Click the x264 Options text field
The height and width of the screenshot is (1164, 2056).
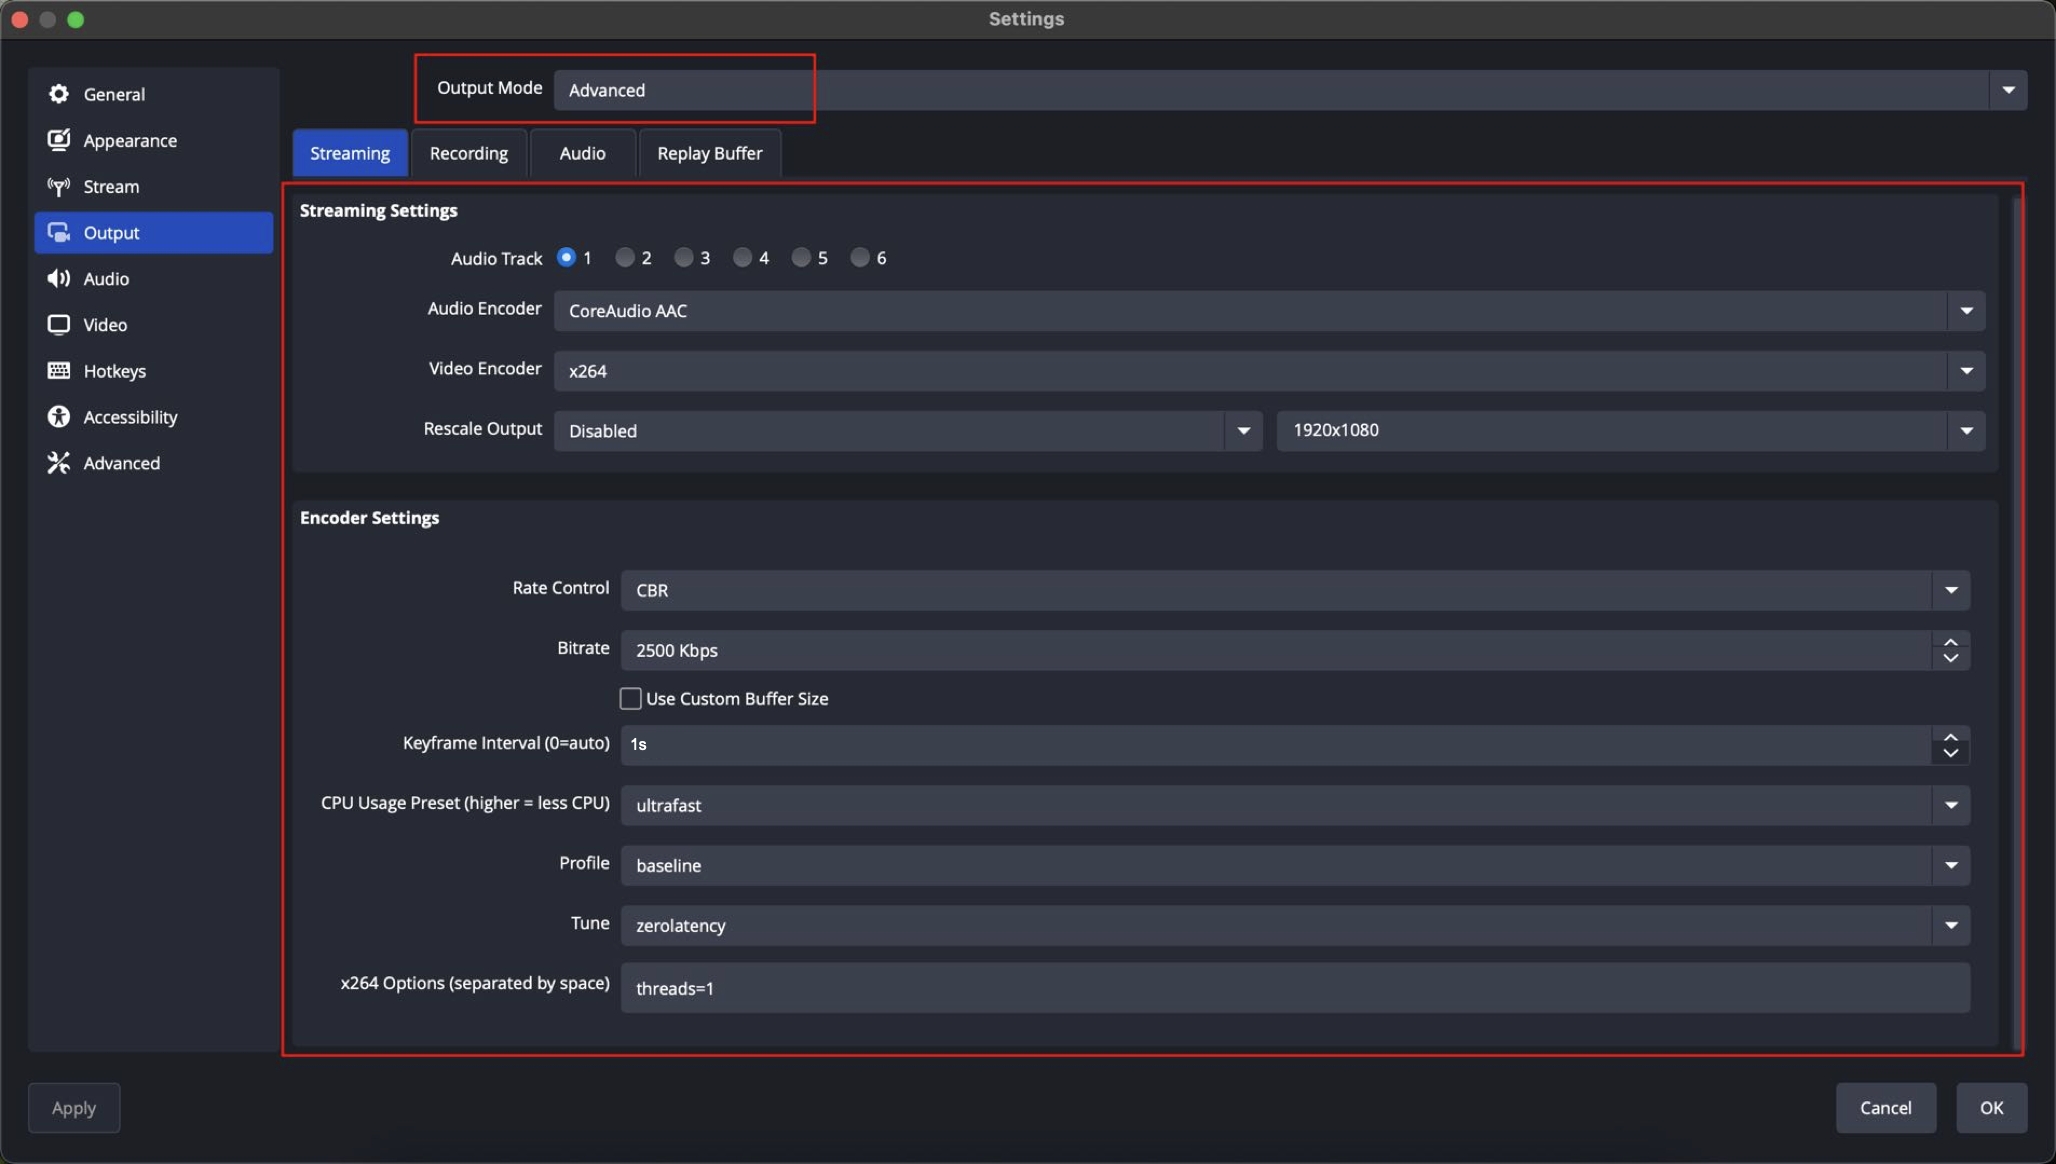1294,988
